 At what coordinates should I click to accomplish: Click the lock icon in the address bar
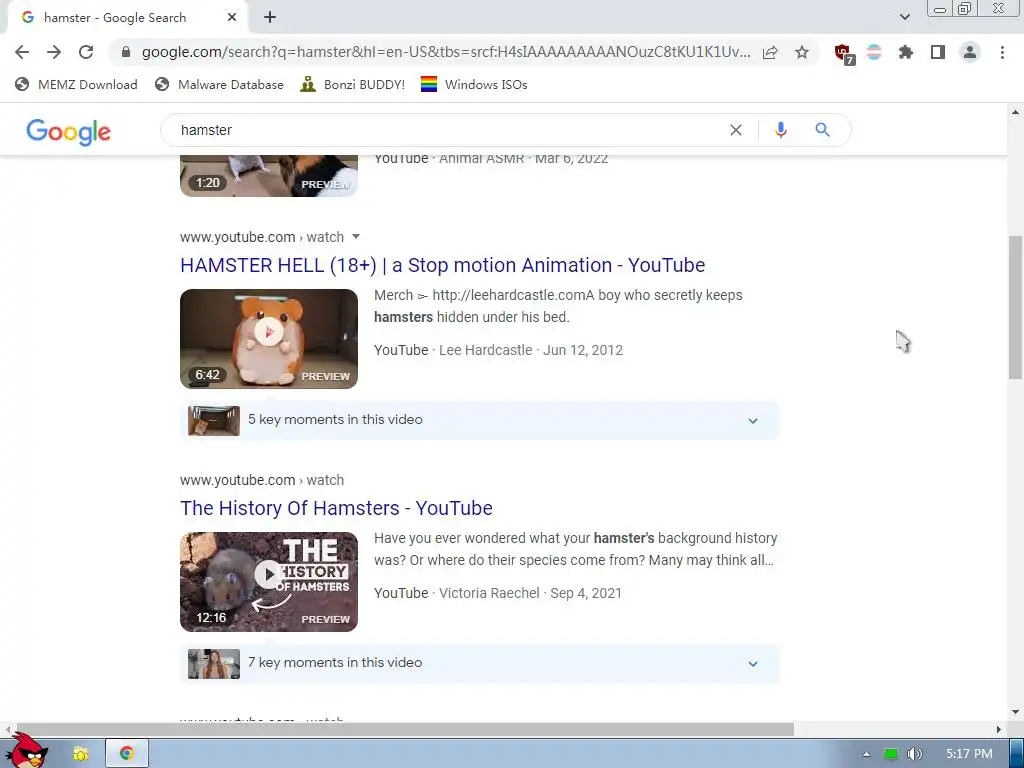click(126, 52)
